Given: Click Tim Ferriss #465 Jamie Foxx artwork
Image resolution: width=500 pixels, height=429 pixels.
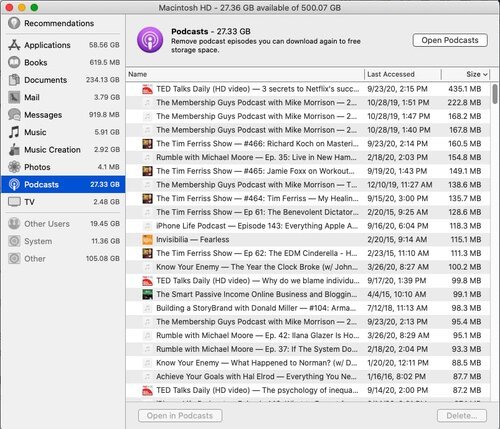Looking at the screenshot, I should [x=147, y=171].
